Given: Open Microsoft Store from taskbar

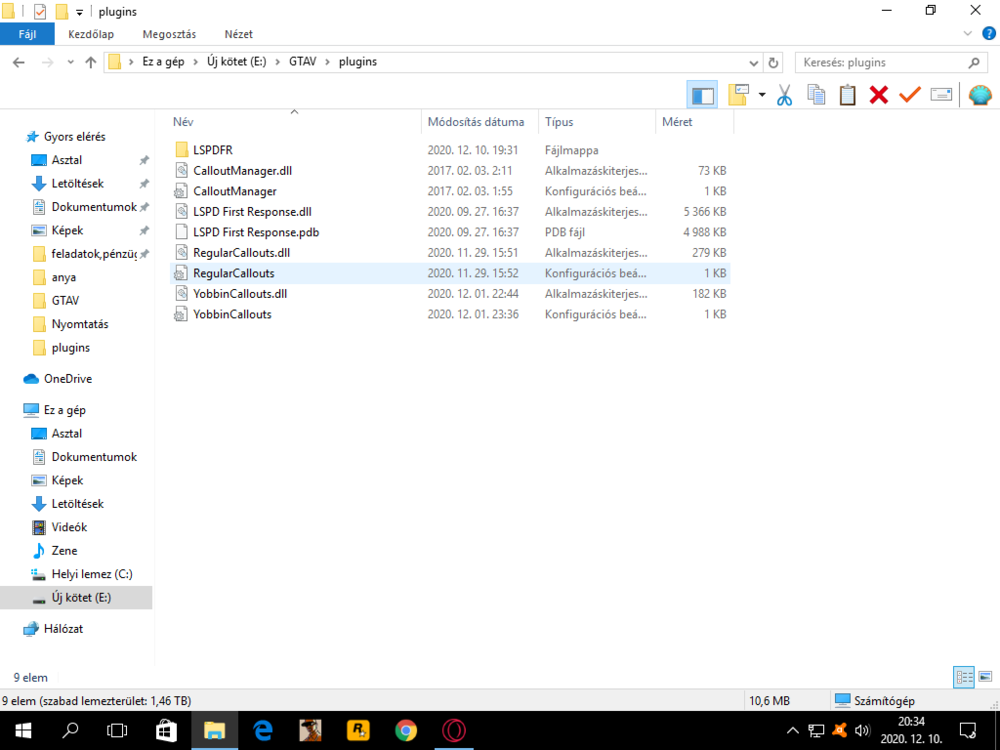Looking at the screenshot, I should (x=166, y=730).
